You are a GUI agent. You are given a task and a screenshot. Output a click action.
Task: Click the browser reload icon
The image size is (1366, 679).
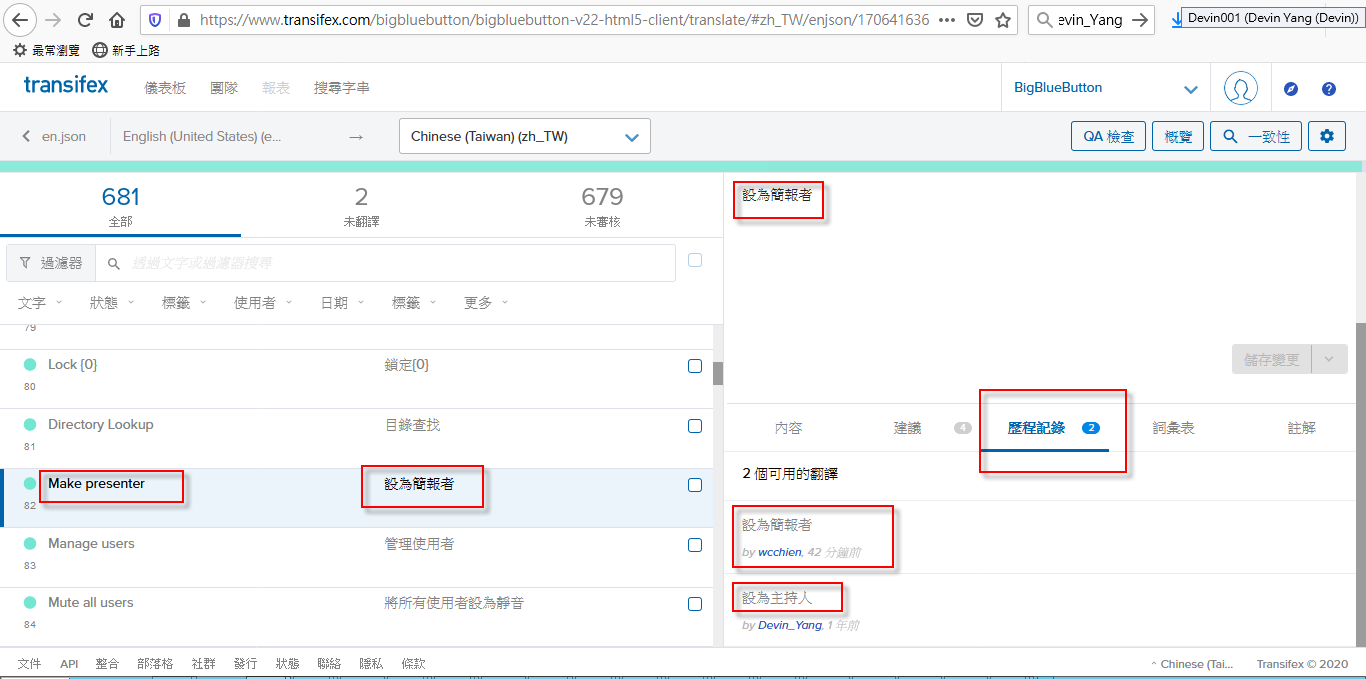click(x=85, y=20)
